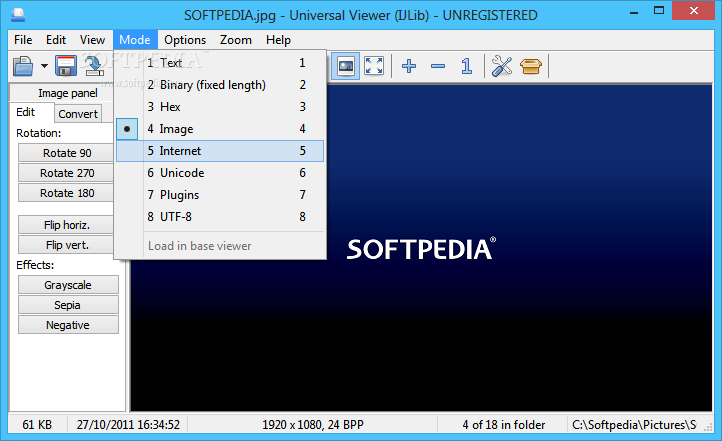The image size is (722, 441).
Task: Click the full screen arrows icon
Action: tap(374, 66)
